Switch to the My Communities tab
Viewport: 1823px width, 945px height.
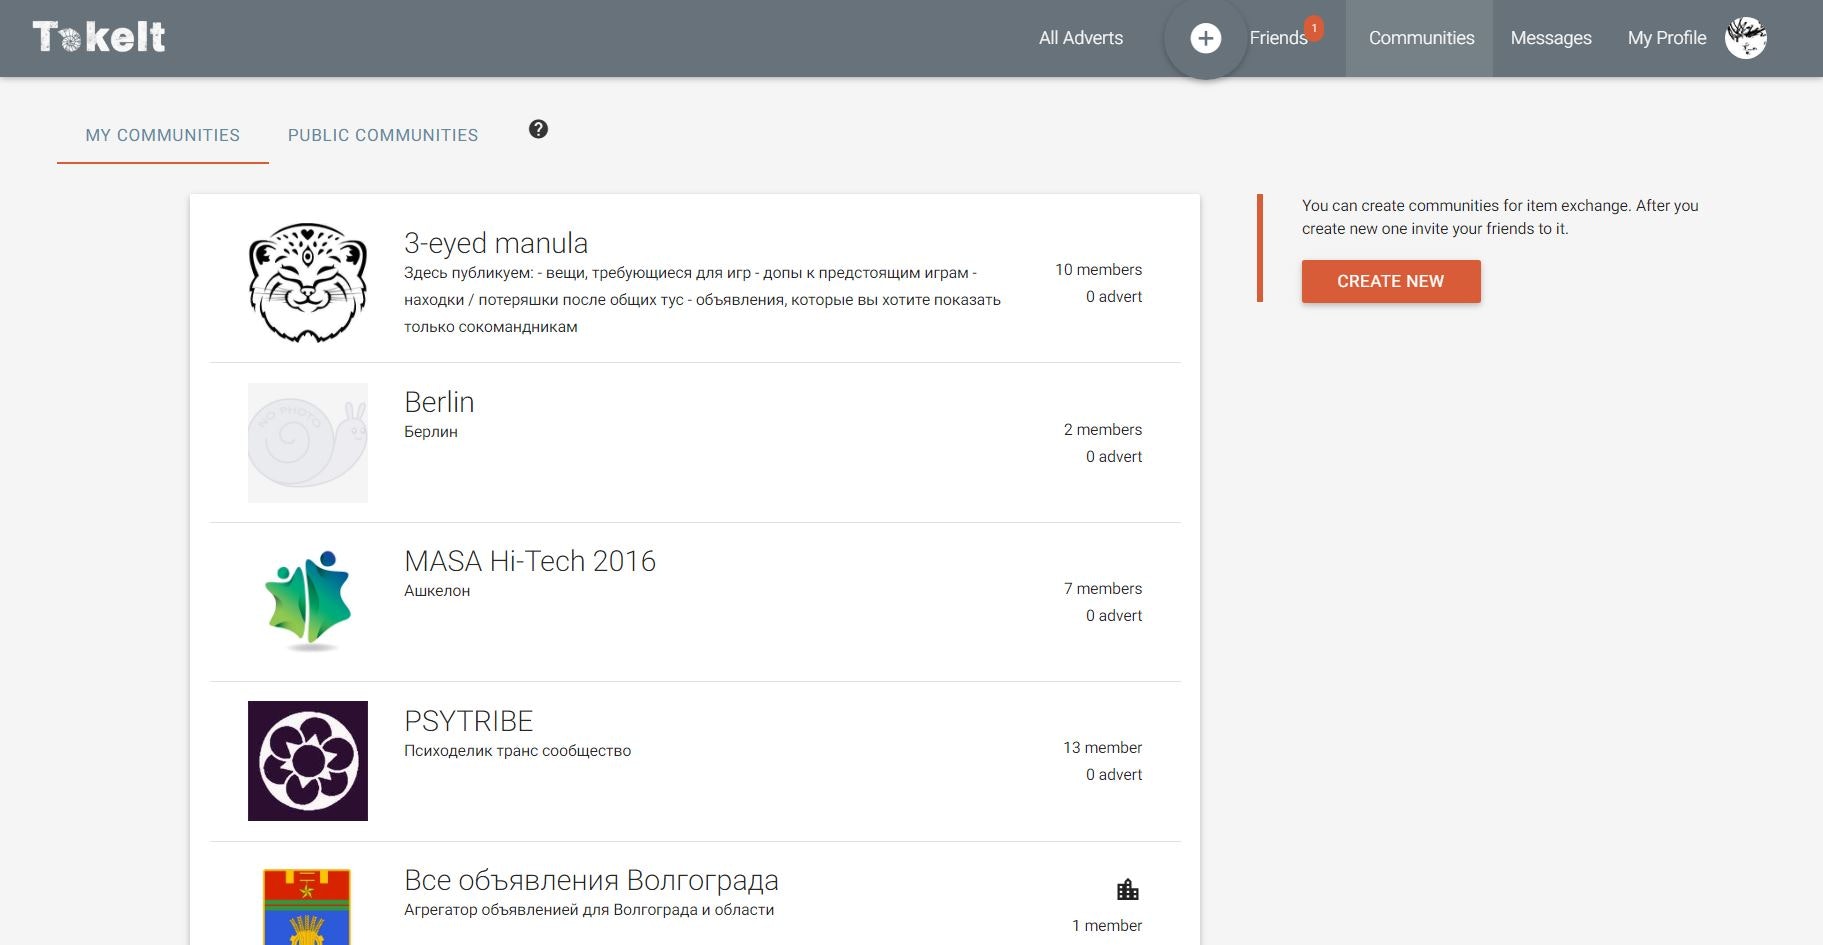tap(163, 135)
